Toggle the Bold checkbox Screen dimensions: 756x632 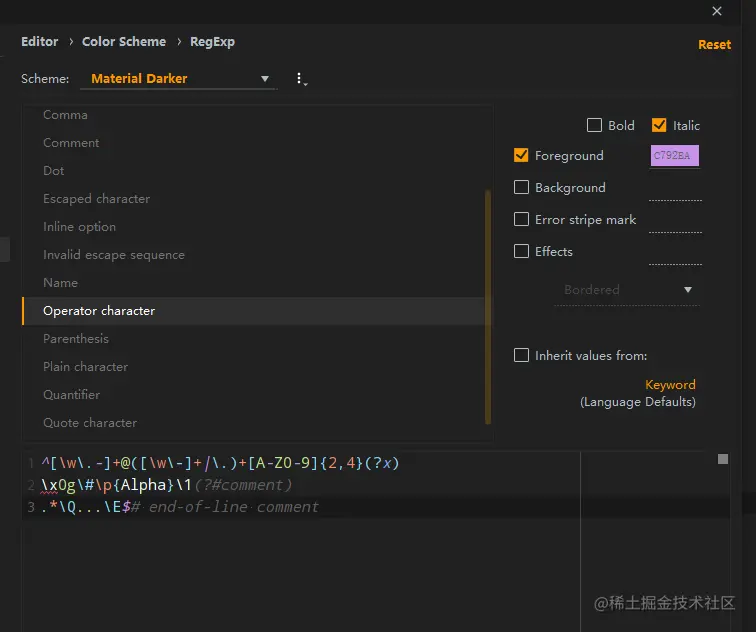pos(594,125)
